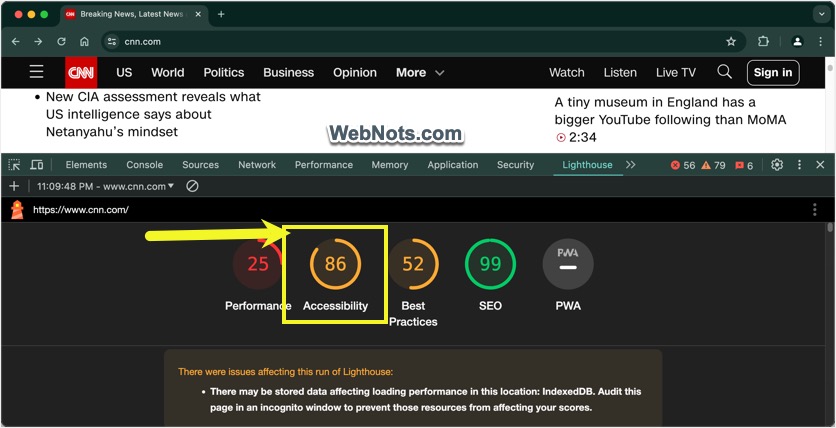
Task: Click the Lighthouse logo icon
Action: 18,209
